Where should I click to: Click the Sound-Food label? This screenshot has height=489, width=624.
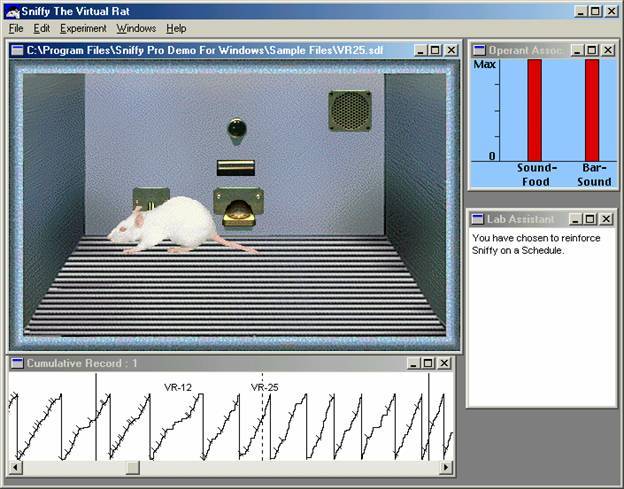[536, 175]
